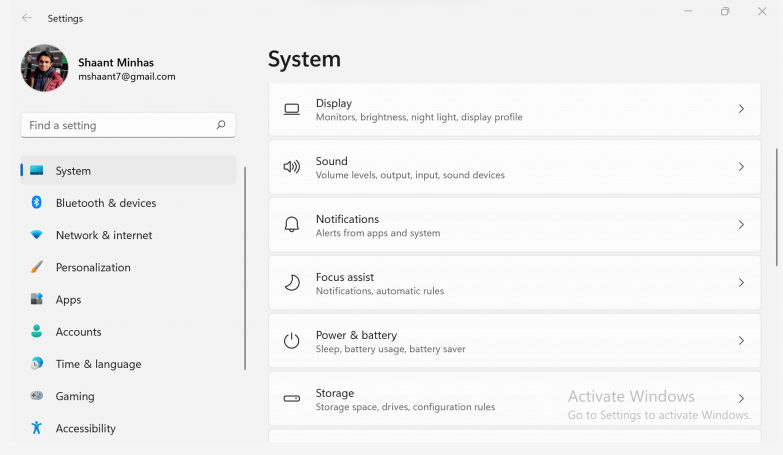Open the Display settings title
The image size is (783, 455).
coord(334,103)
